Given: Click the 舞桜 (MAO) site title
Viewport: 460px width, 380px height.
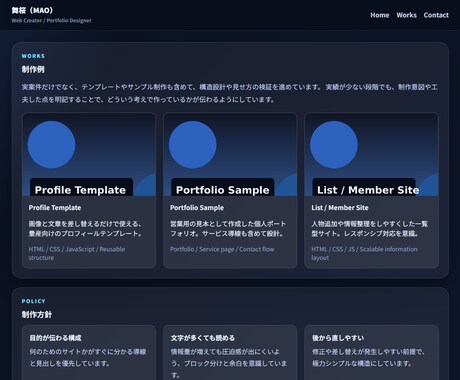Looking at the screenshot, I should (x=32, y=10).
